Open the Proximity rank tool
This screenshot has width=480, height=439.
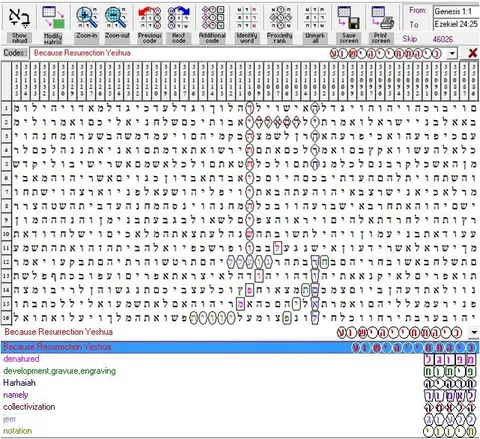click(280, 17)
